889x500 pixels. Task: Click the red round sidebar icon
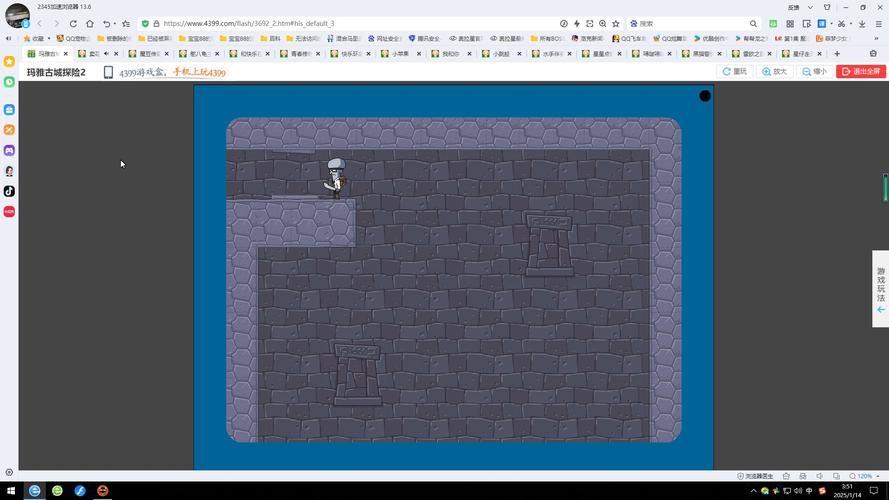click(x=9, y=211)
